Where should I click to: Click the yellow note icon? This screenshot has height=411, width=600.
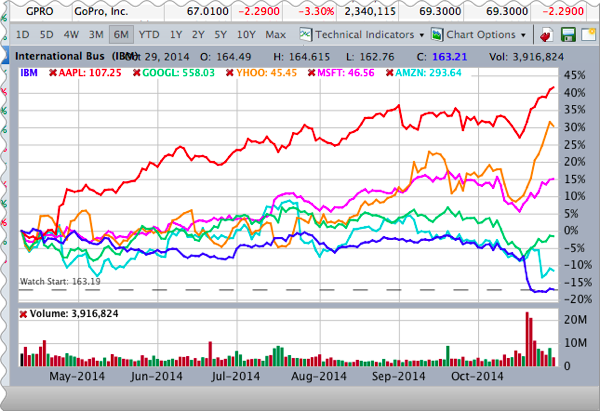[589, 35]
